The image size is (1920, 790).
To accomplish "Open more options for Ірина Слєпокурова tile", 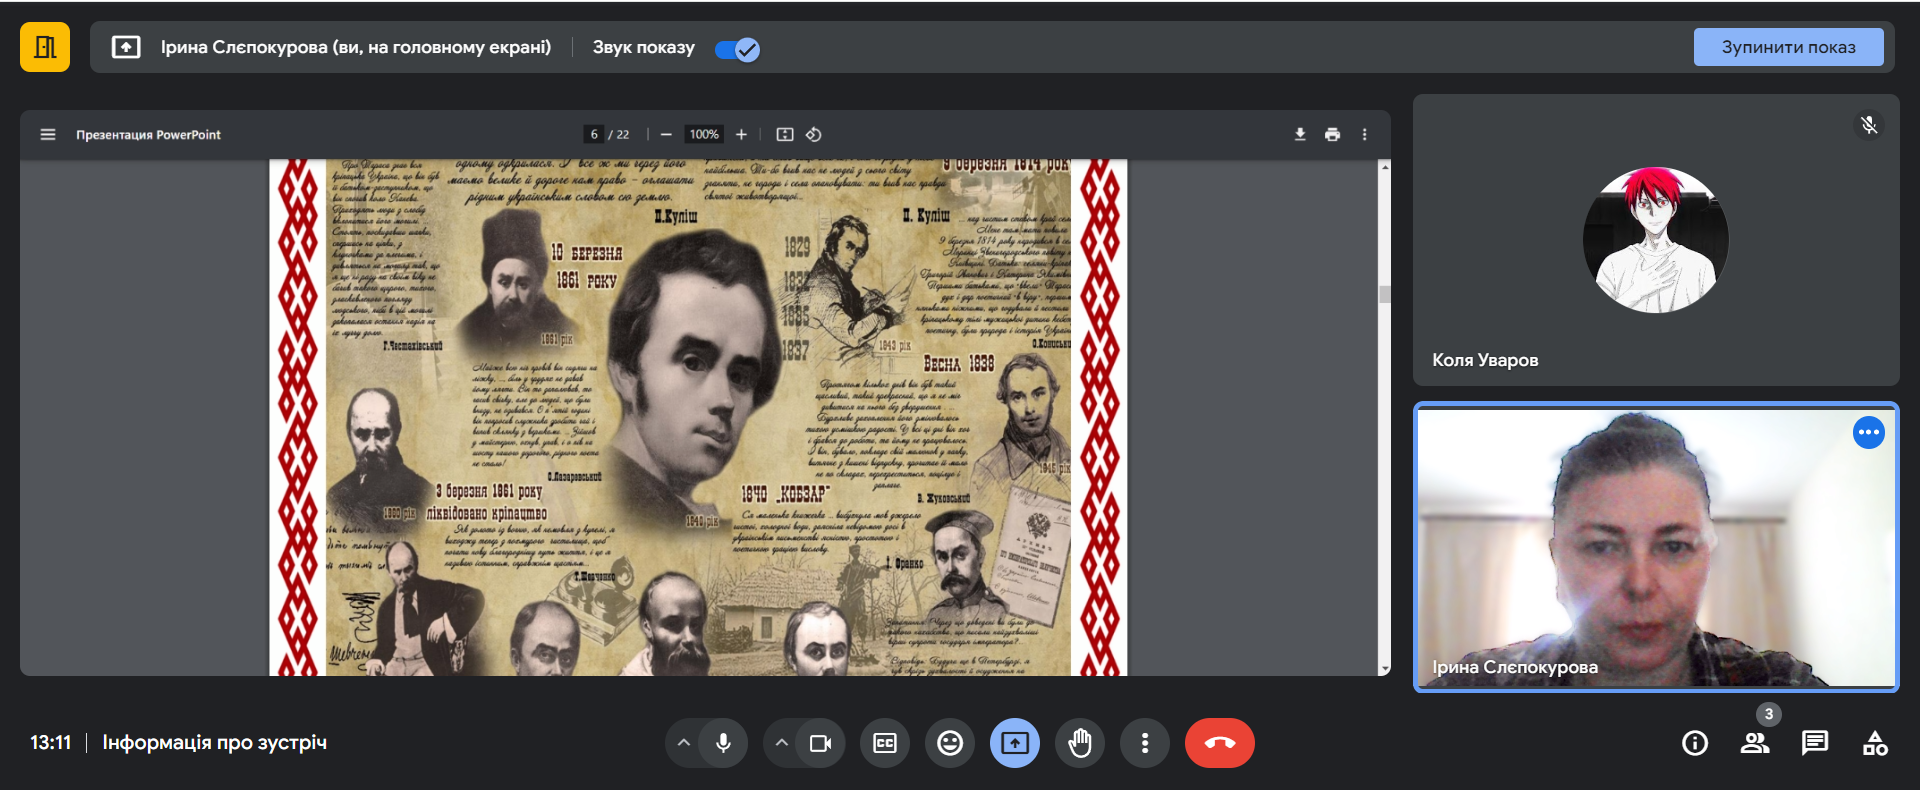I will coord(1868,433).
